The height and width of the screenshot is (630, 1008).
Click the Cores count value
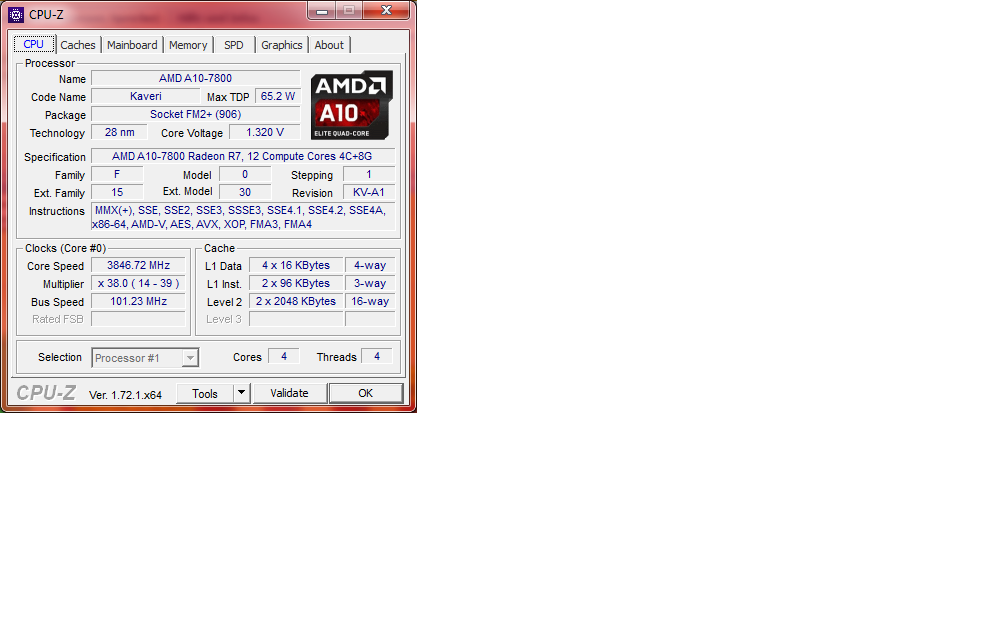pyautogui.click(x=284, y=356)
